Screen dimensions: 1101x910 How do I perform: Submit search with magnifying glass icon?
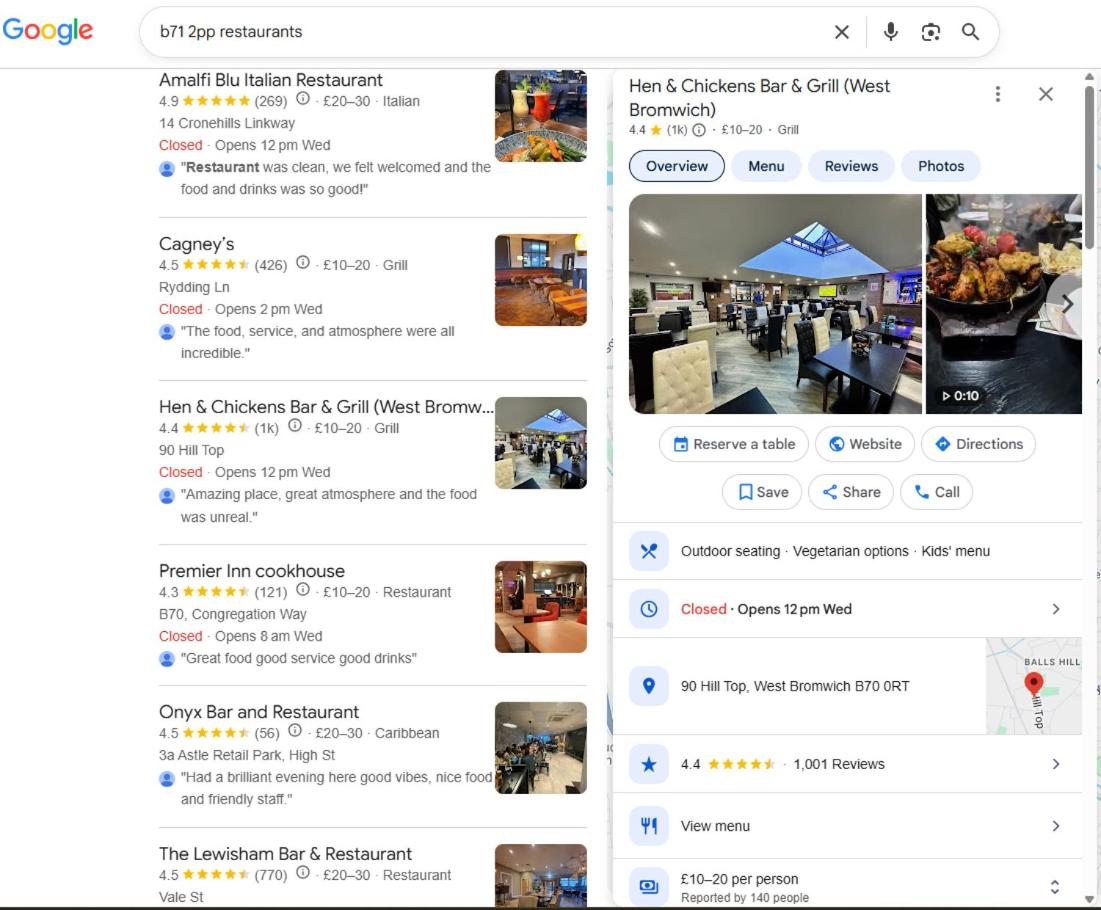[x=970, y=32]
